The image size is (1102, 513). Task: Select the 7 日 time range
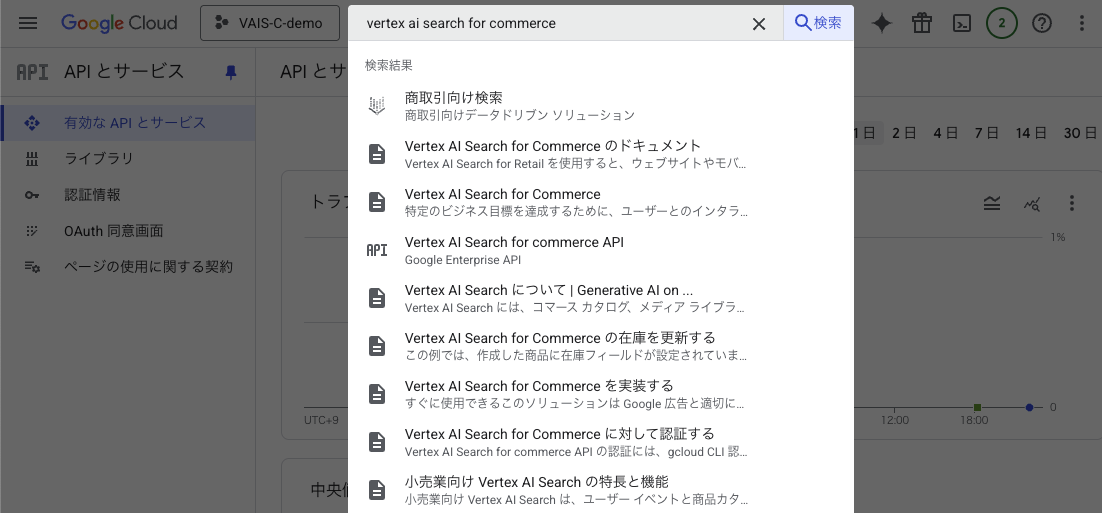[x=987, y=133]
